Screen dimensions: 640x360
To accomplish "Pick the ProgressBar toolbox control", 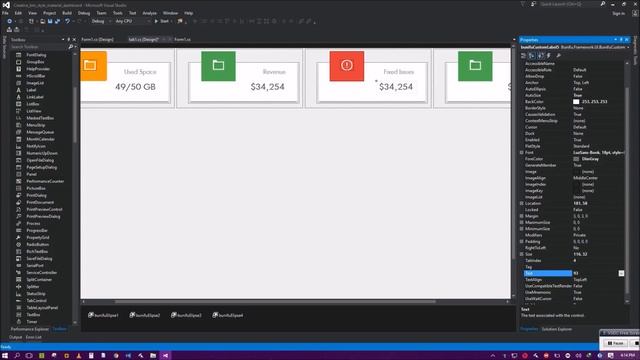I will point(37,230).
